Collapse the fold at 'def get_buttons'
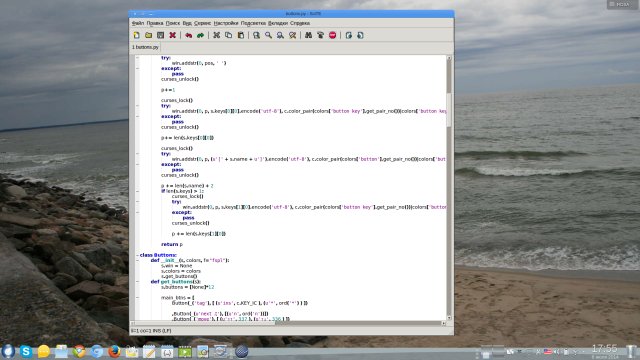640x360 pixels. 137,282
